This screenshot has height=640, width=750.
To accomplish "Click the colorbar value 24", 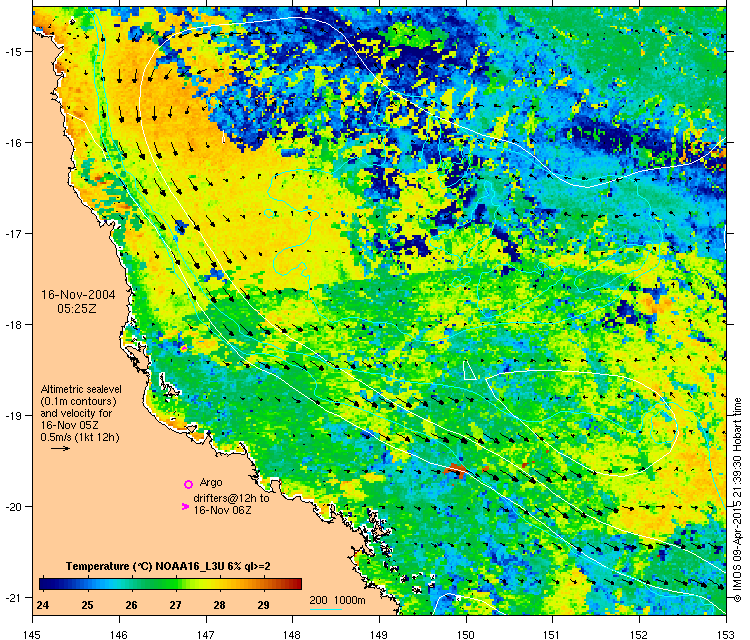I will pyautogui.click(x=43, y=605).
